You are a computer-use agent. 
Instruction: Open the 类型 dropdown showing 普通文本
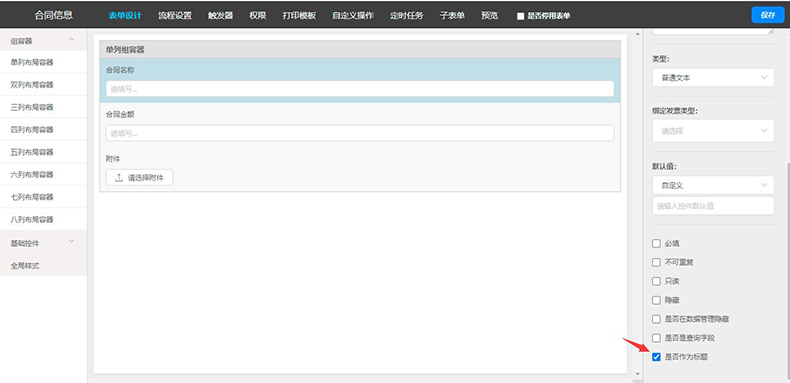pos(713,78)
